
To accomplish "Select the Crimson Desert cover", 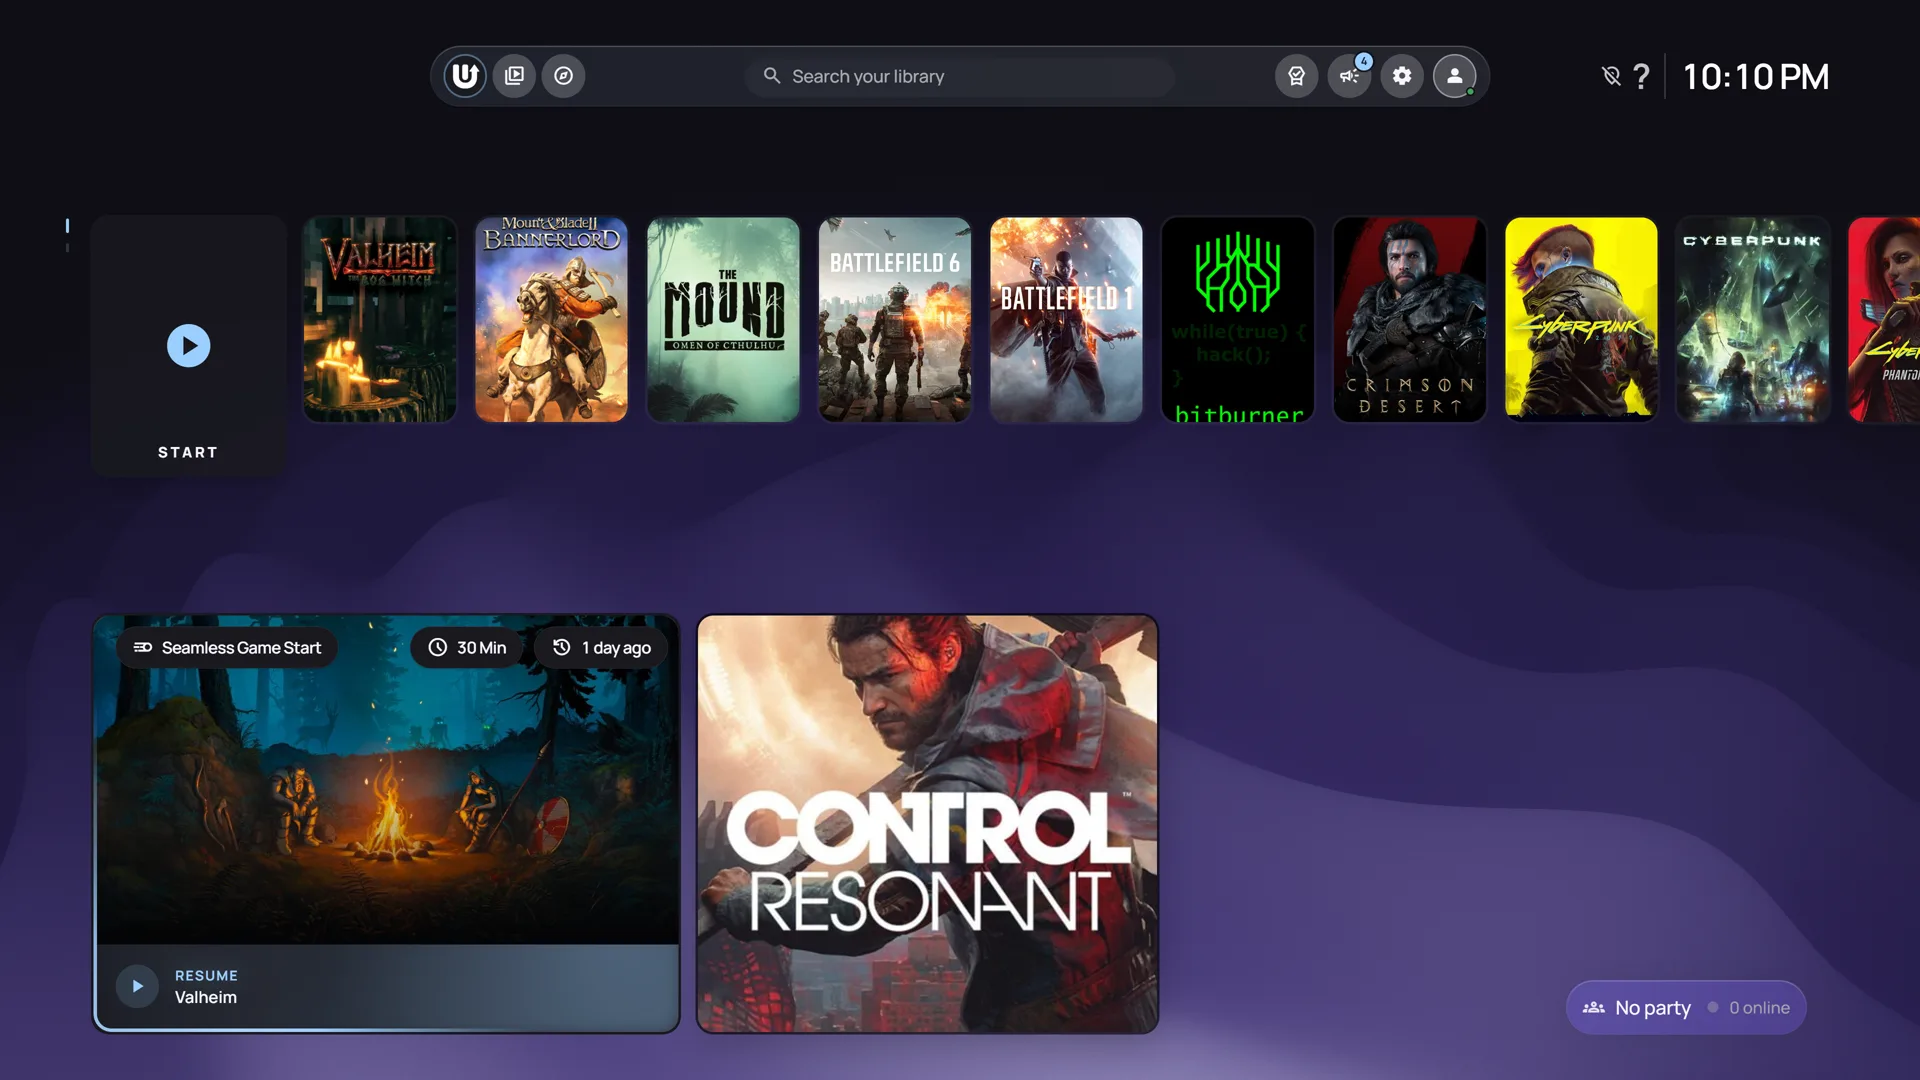I will point(1410,320).
